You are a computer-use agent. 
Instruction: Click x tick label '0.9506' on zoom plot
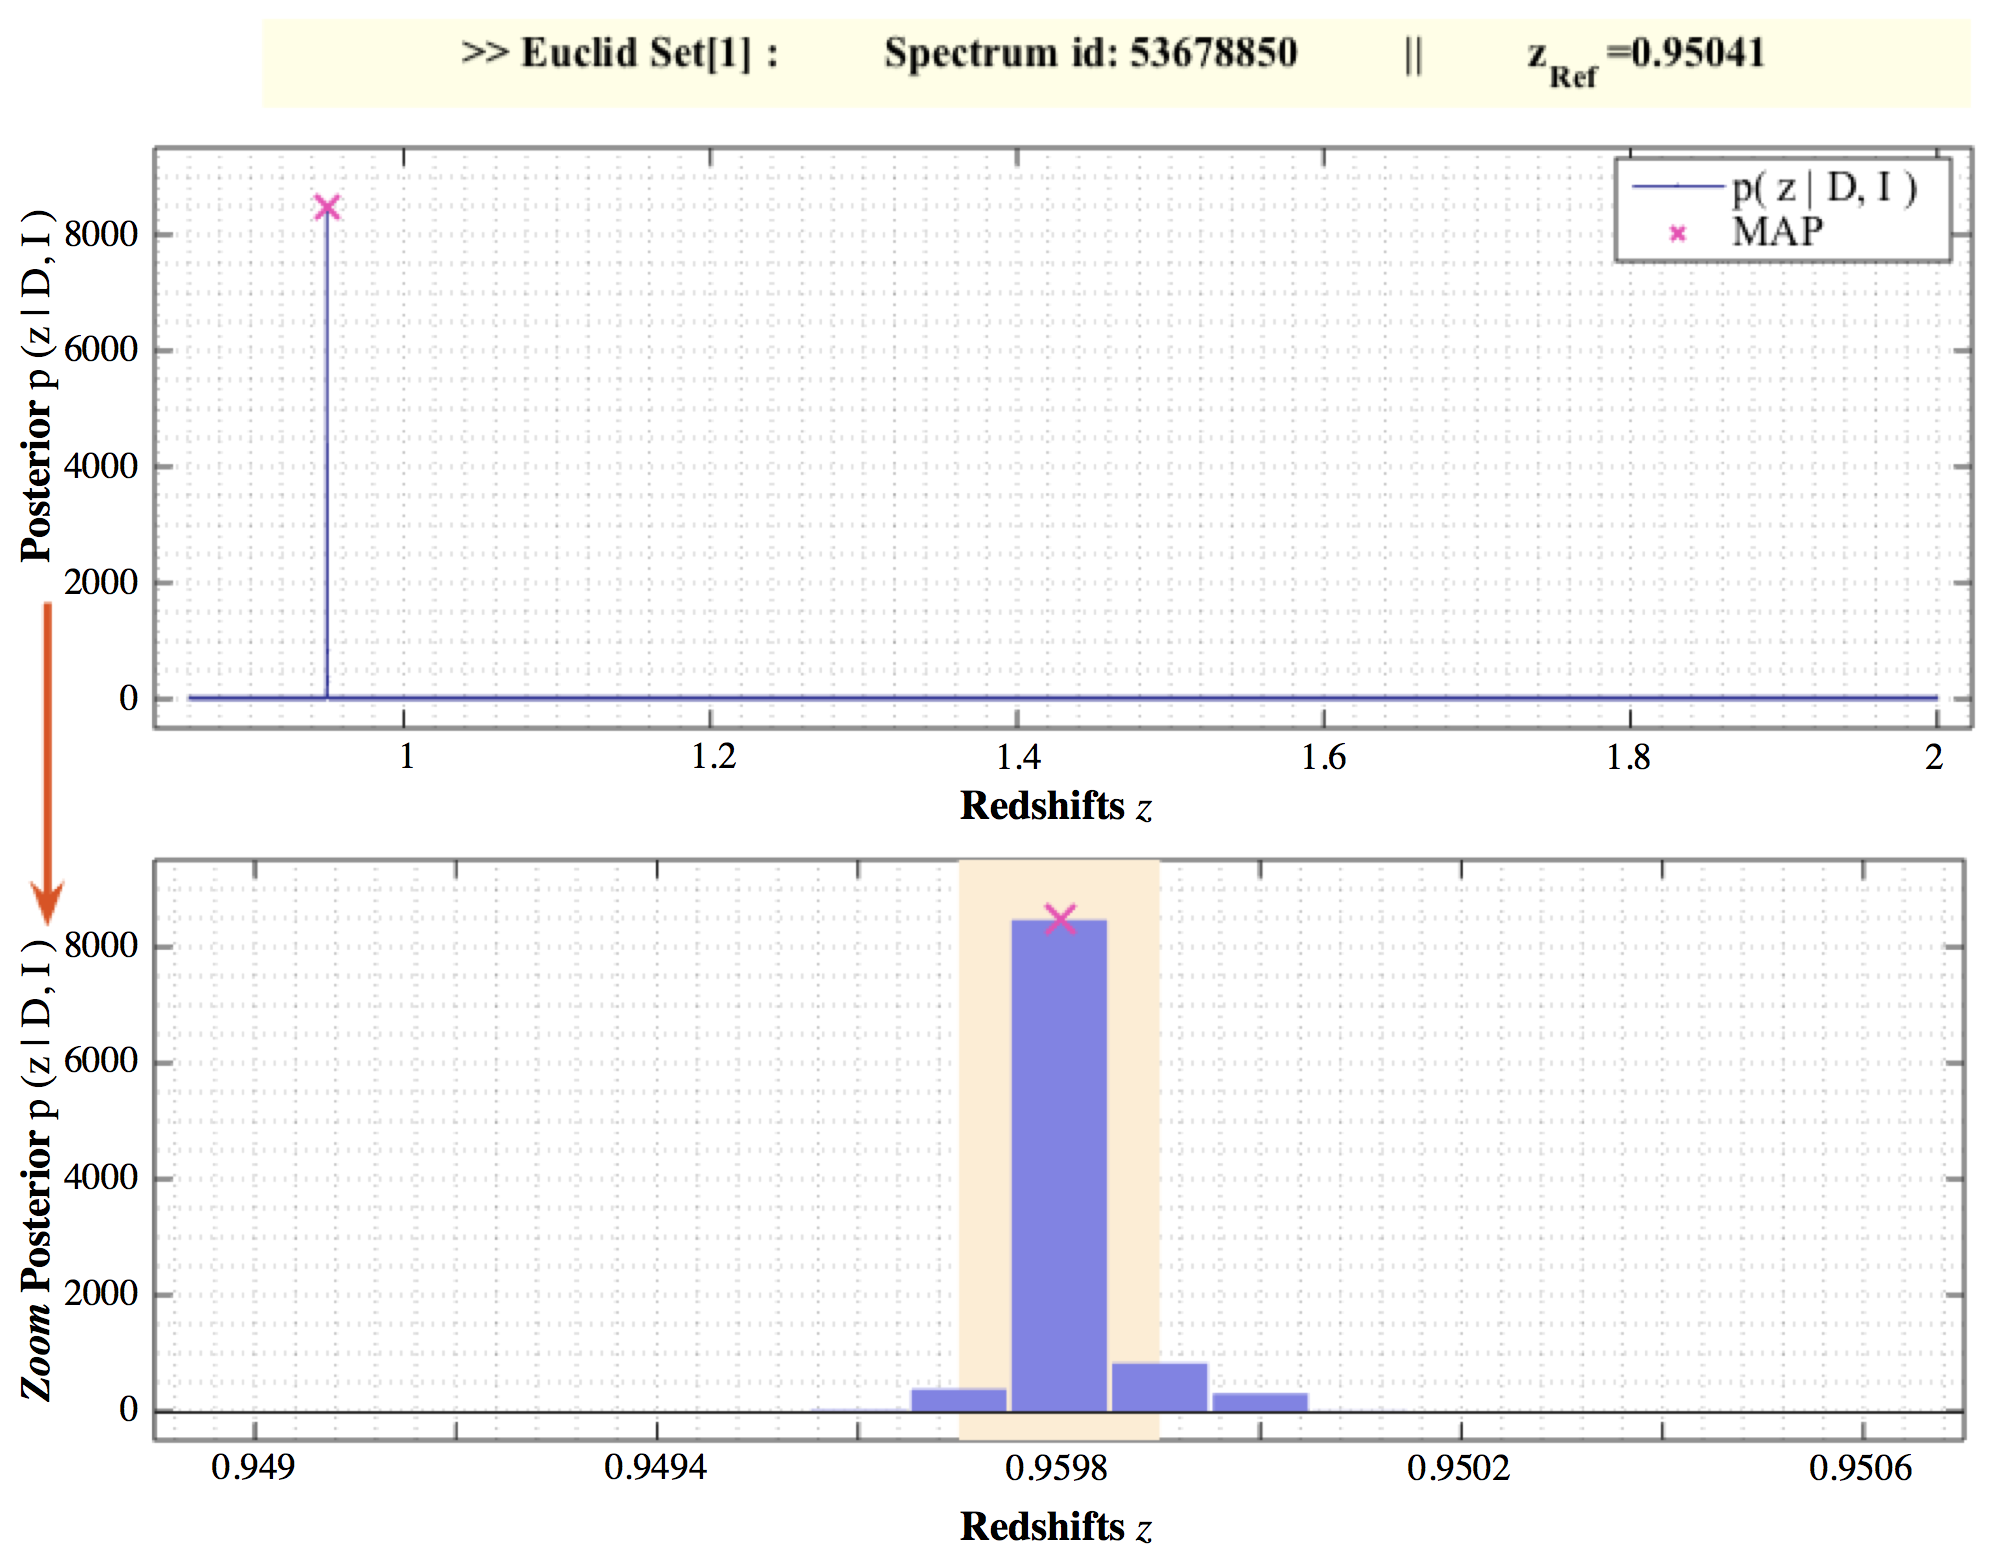pyautogui.click(x=1861, y=1468)
